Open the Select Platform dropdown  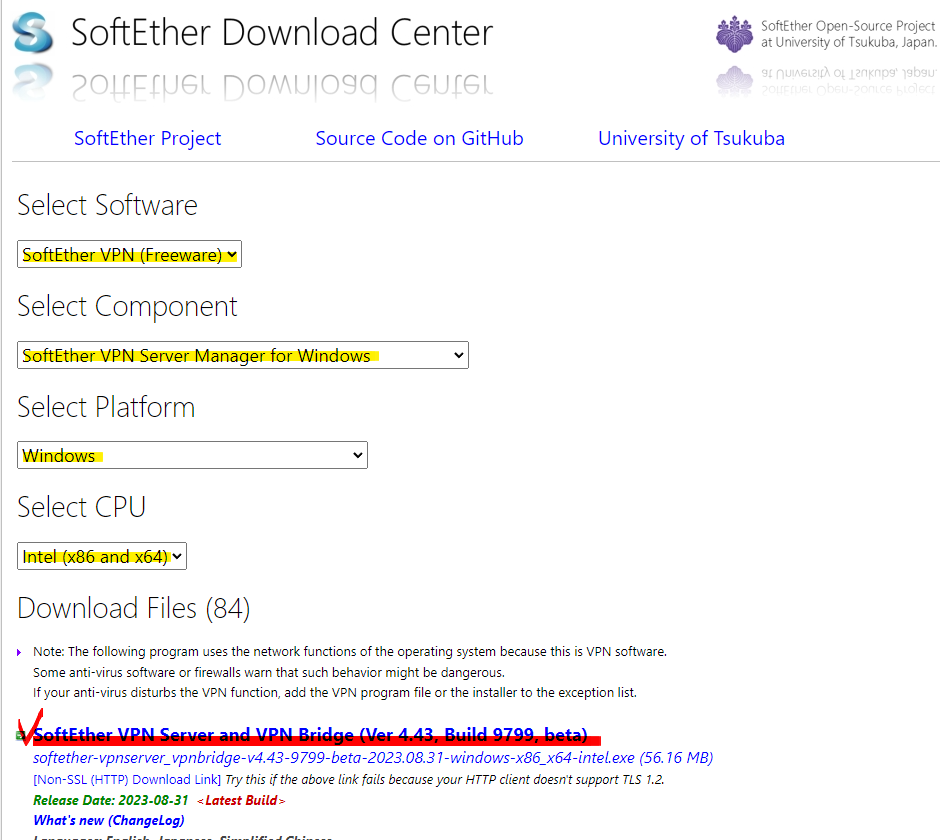[192, 455]
